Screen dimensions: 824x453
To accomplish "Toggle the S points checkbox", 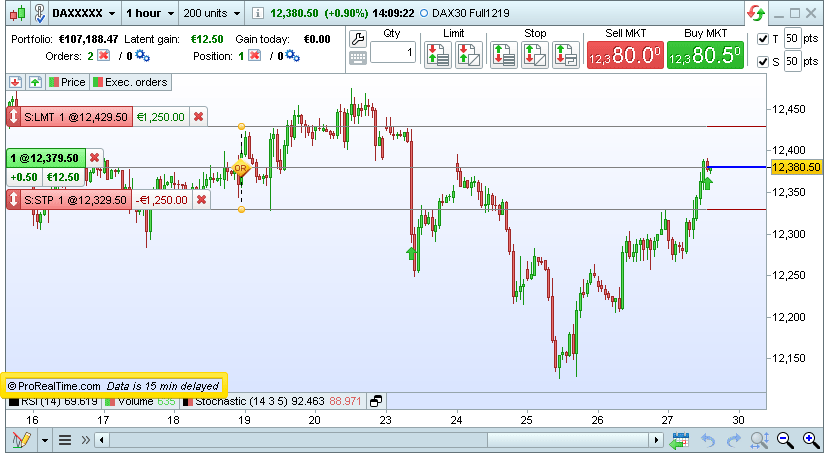I will [764, 62].
